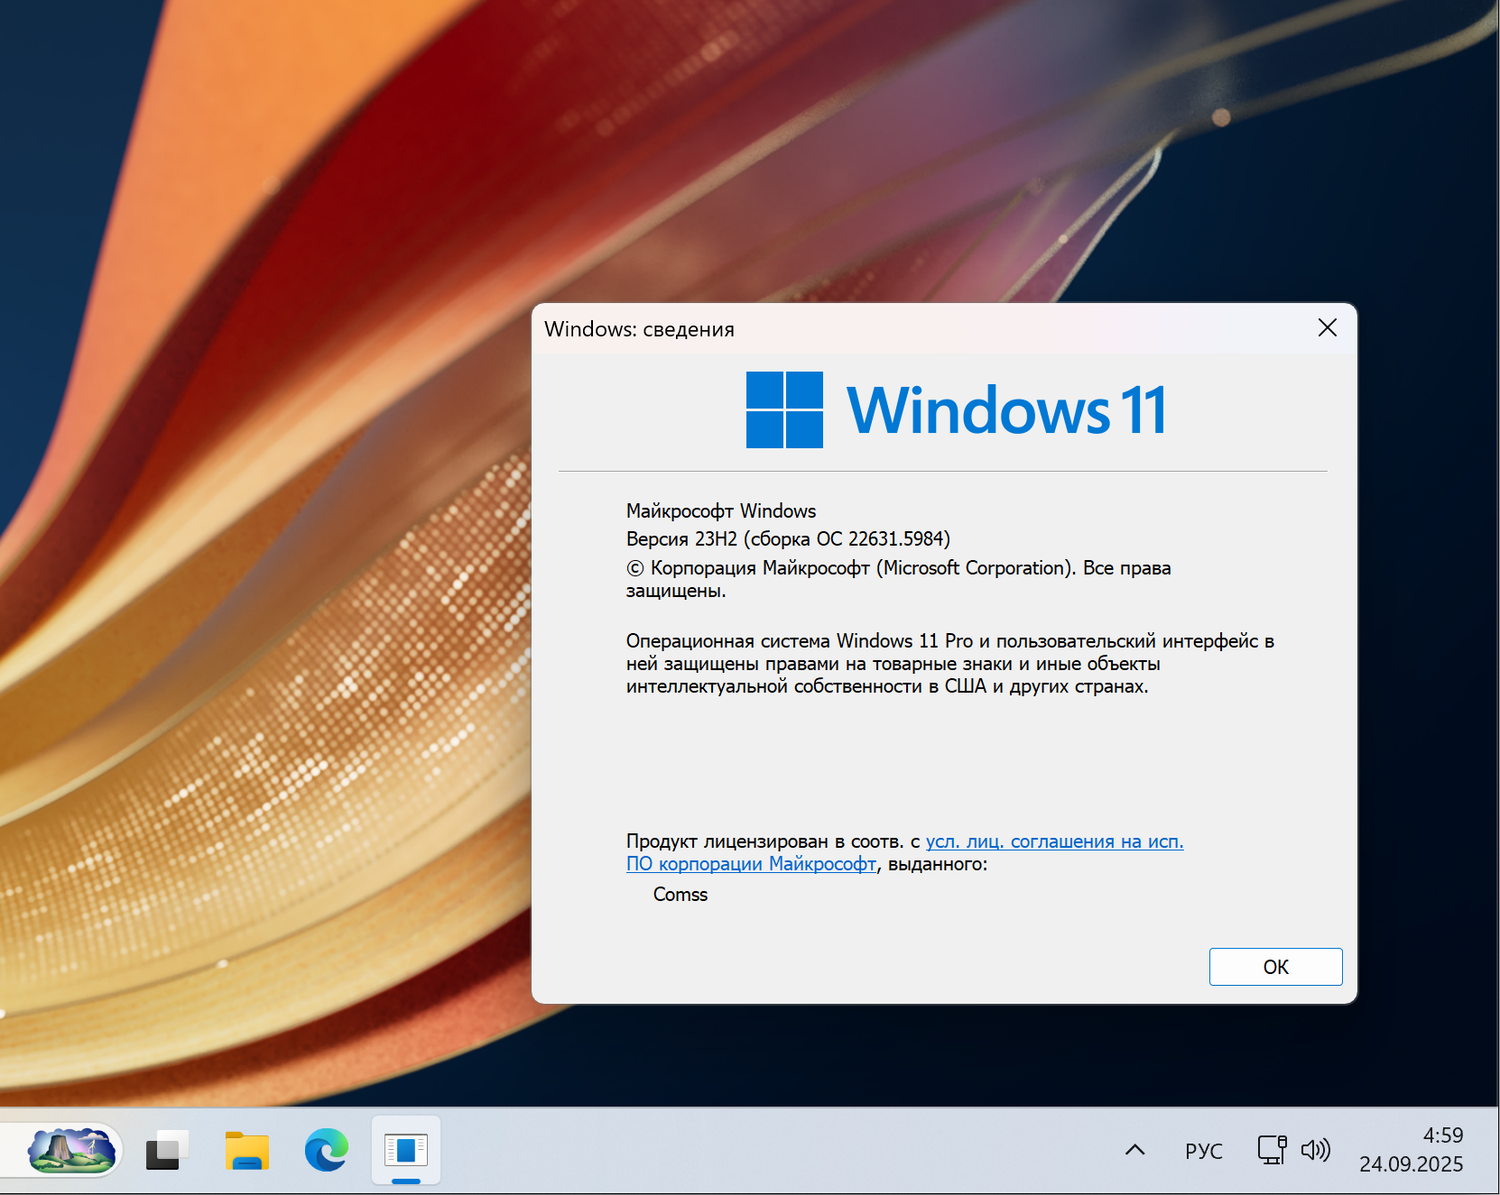Open the volume control speaker icon

1317,1150
